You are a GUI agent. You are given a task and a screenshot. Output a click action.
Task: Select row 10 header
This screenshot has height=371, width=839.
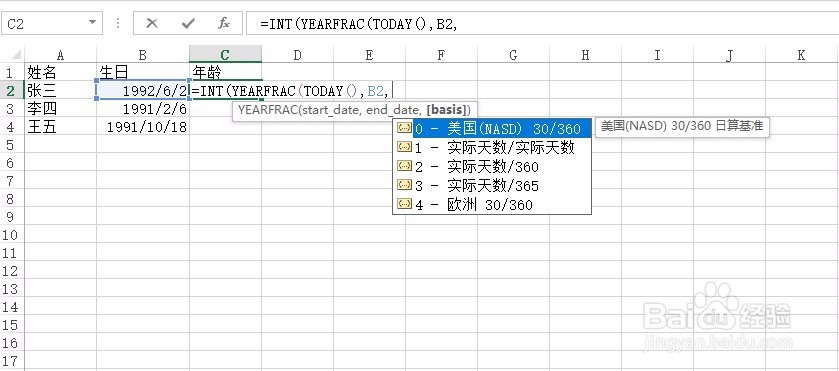tap(12, 235)
